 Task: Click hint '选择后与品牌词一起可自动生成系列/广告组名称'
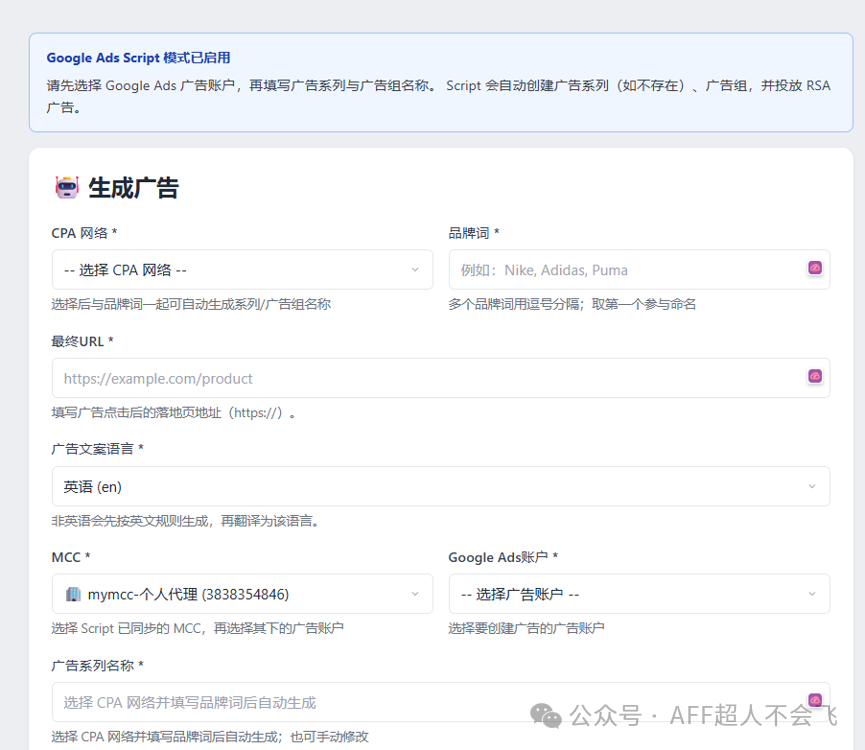click(191, 304)
